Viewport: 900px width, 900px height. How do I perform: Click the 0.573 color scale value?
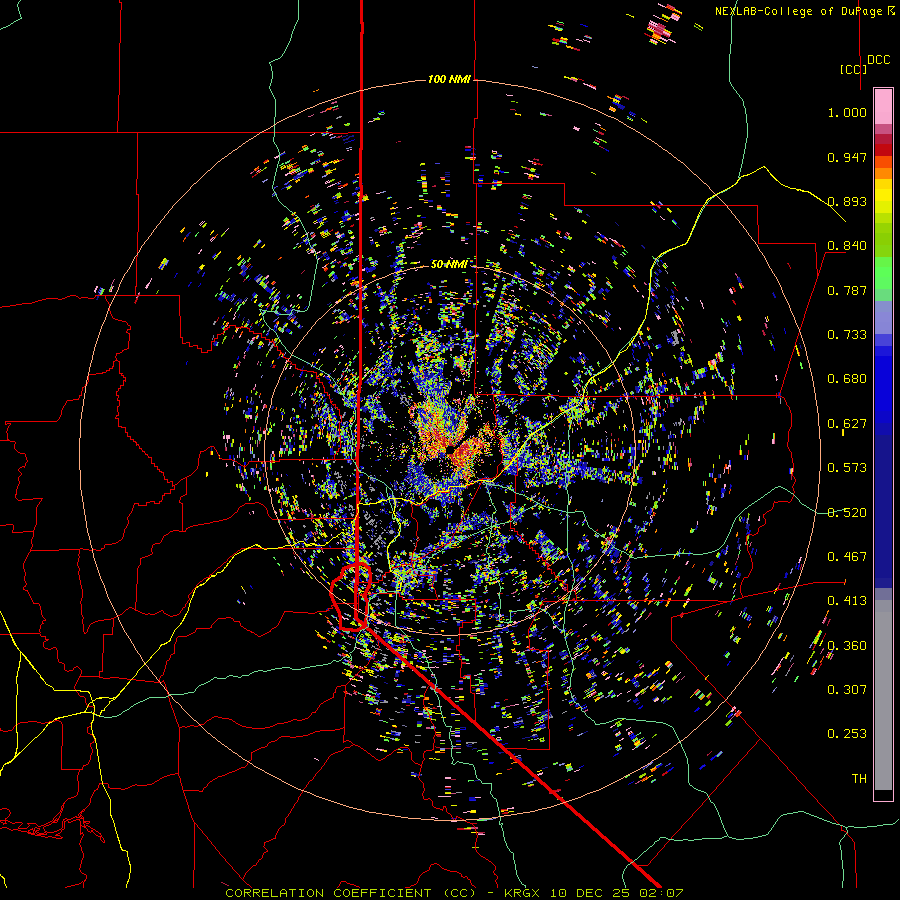click(847, 468)
